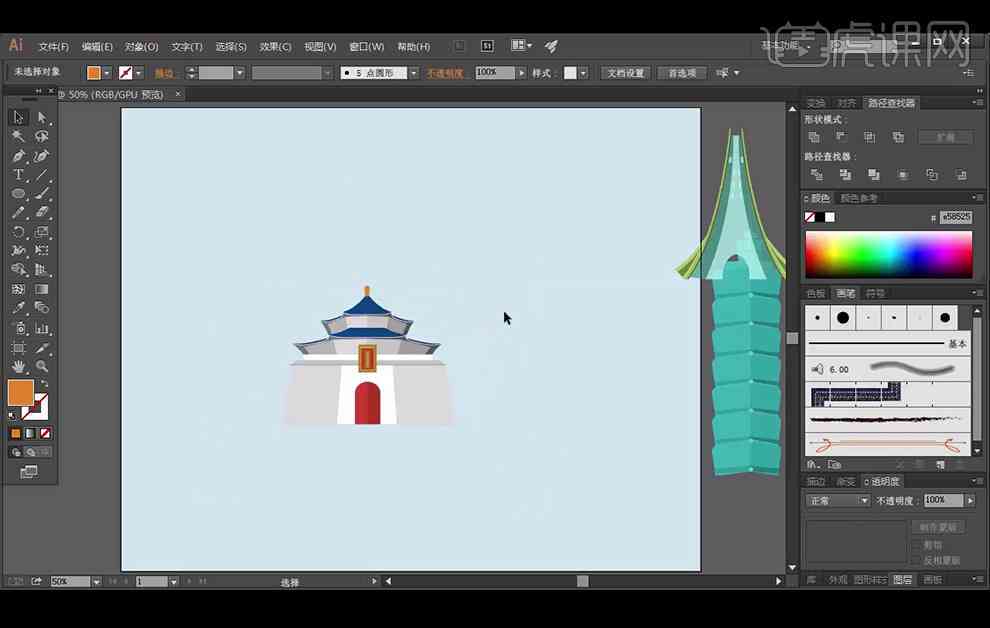Select the Gradient tool

(x=42, y=289)
